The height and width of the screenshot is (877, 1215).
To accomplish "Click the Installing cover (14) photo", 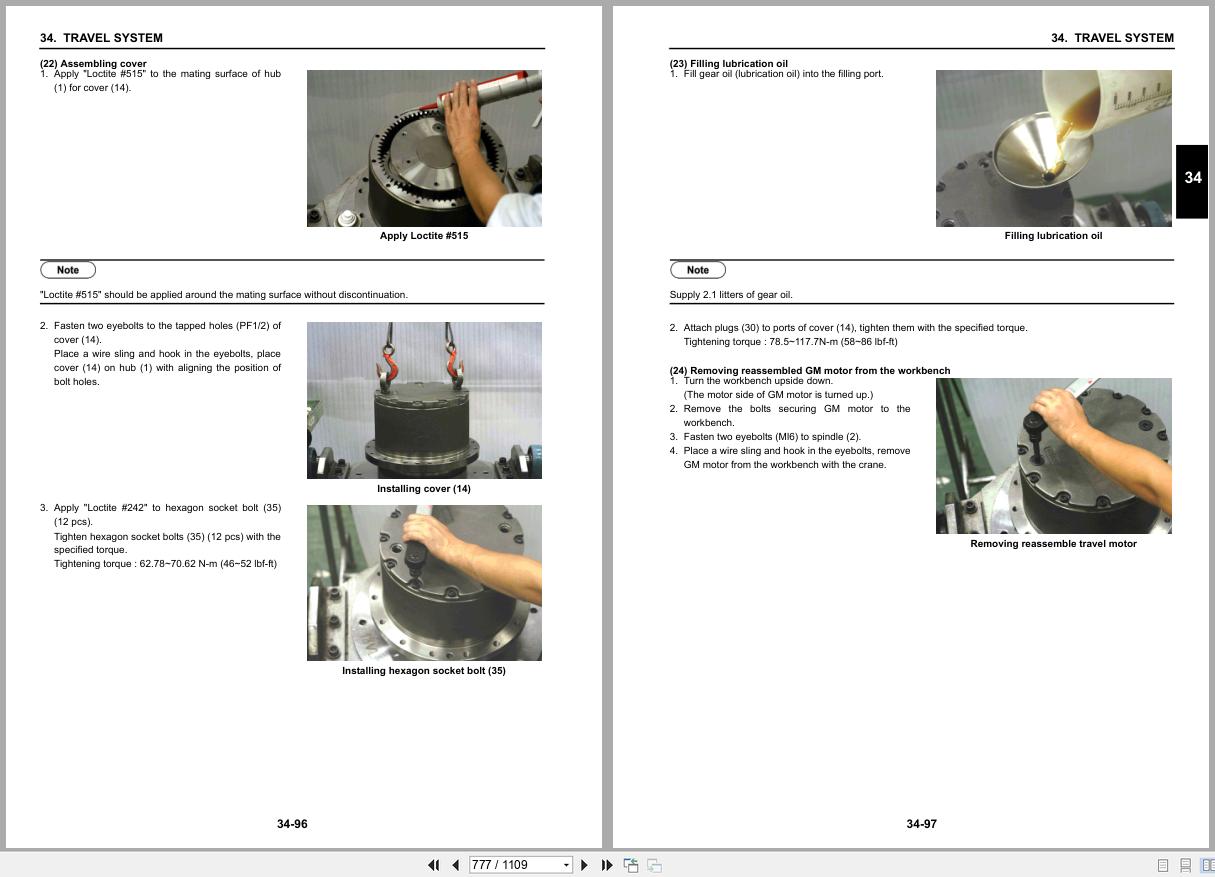I will pos(424,400).
